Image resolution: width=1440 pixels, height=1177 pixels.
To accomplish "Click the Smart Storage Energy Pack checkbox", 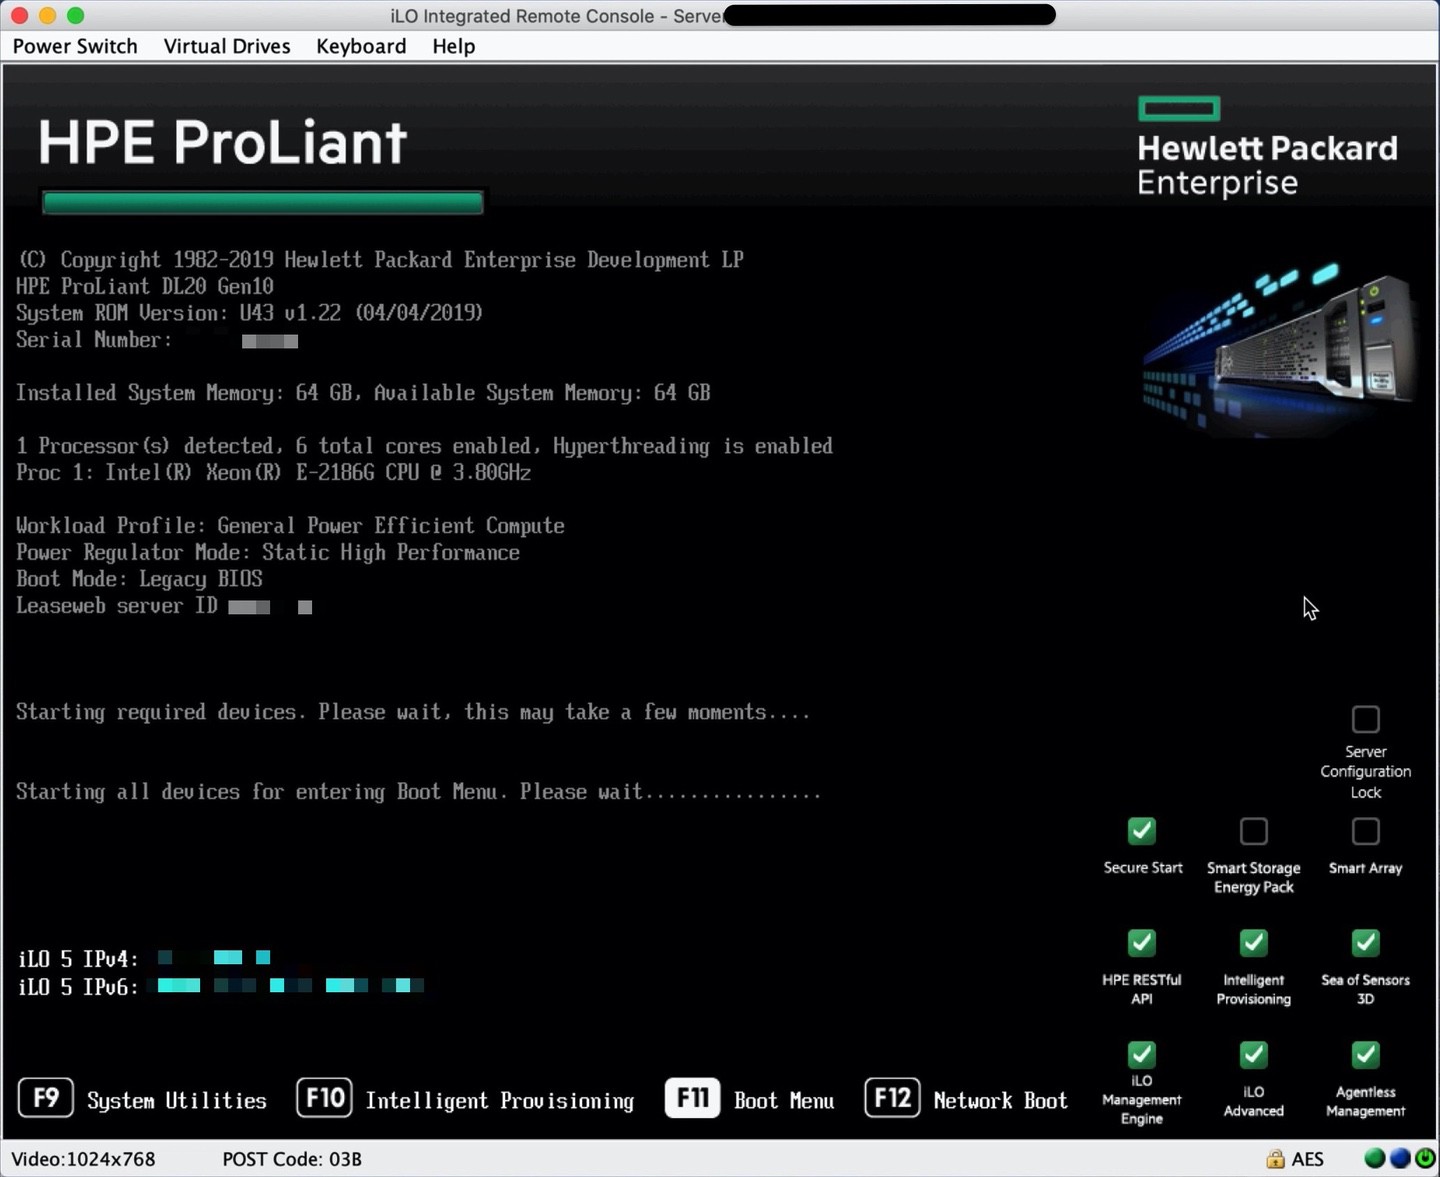I will (x=1253, y=831).
